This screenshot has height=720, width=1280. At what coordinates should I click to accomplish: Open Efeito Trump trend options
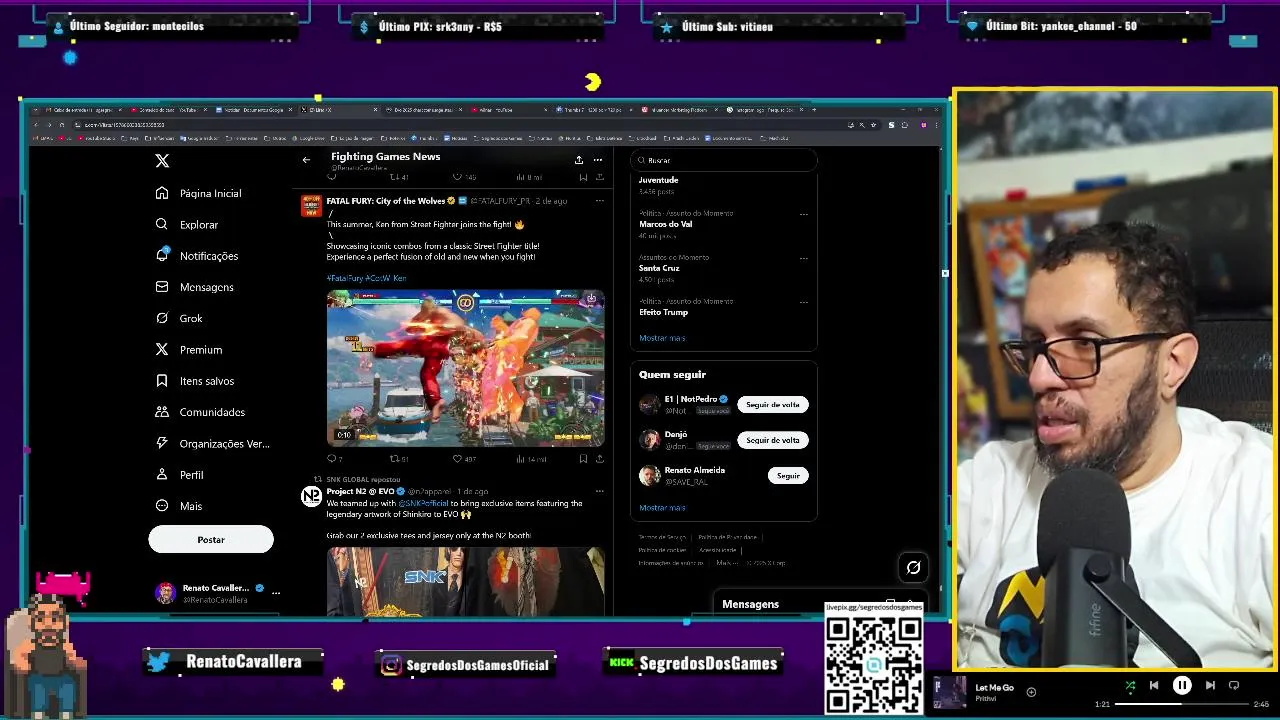(x=803, y=302)
